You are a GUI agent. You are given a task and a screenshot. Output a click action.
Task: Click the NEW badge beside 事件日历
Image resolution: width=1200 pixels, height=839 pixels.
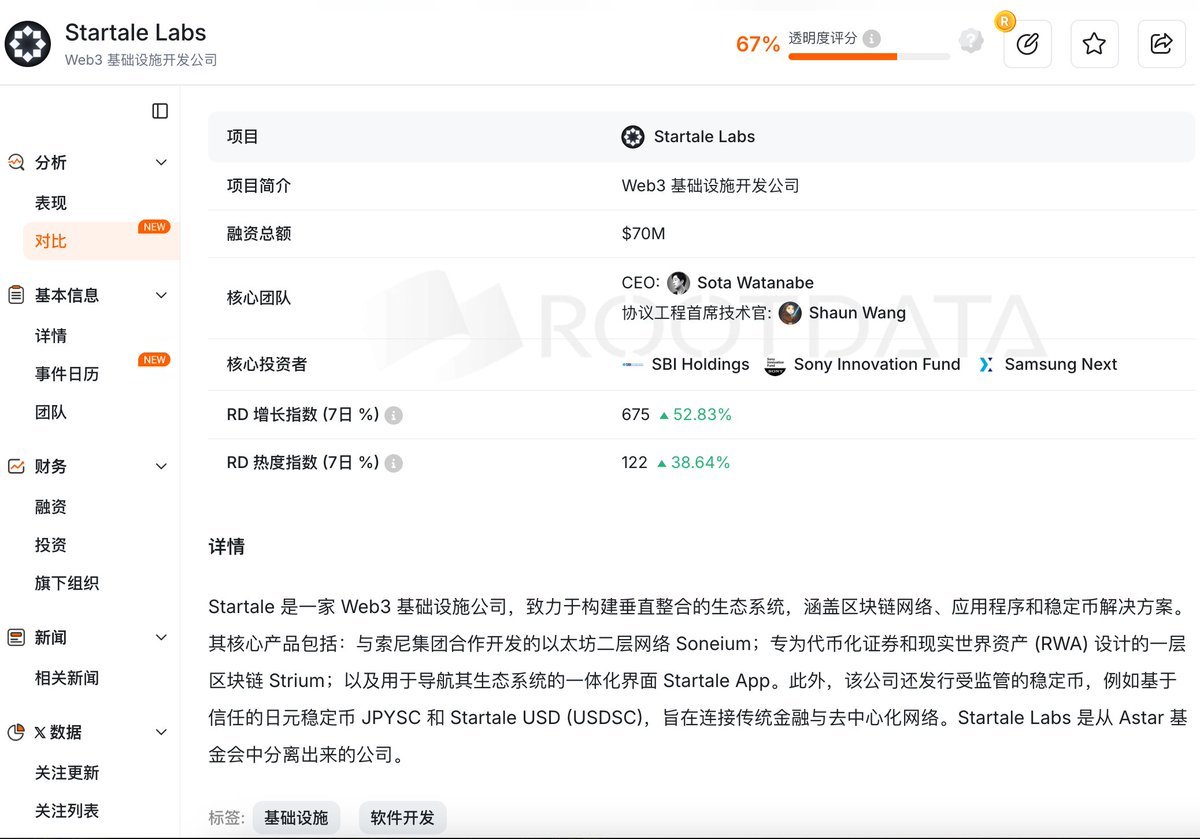tap(154, 360)
